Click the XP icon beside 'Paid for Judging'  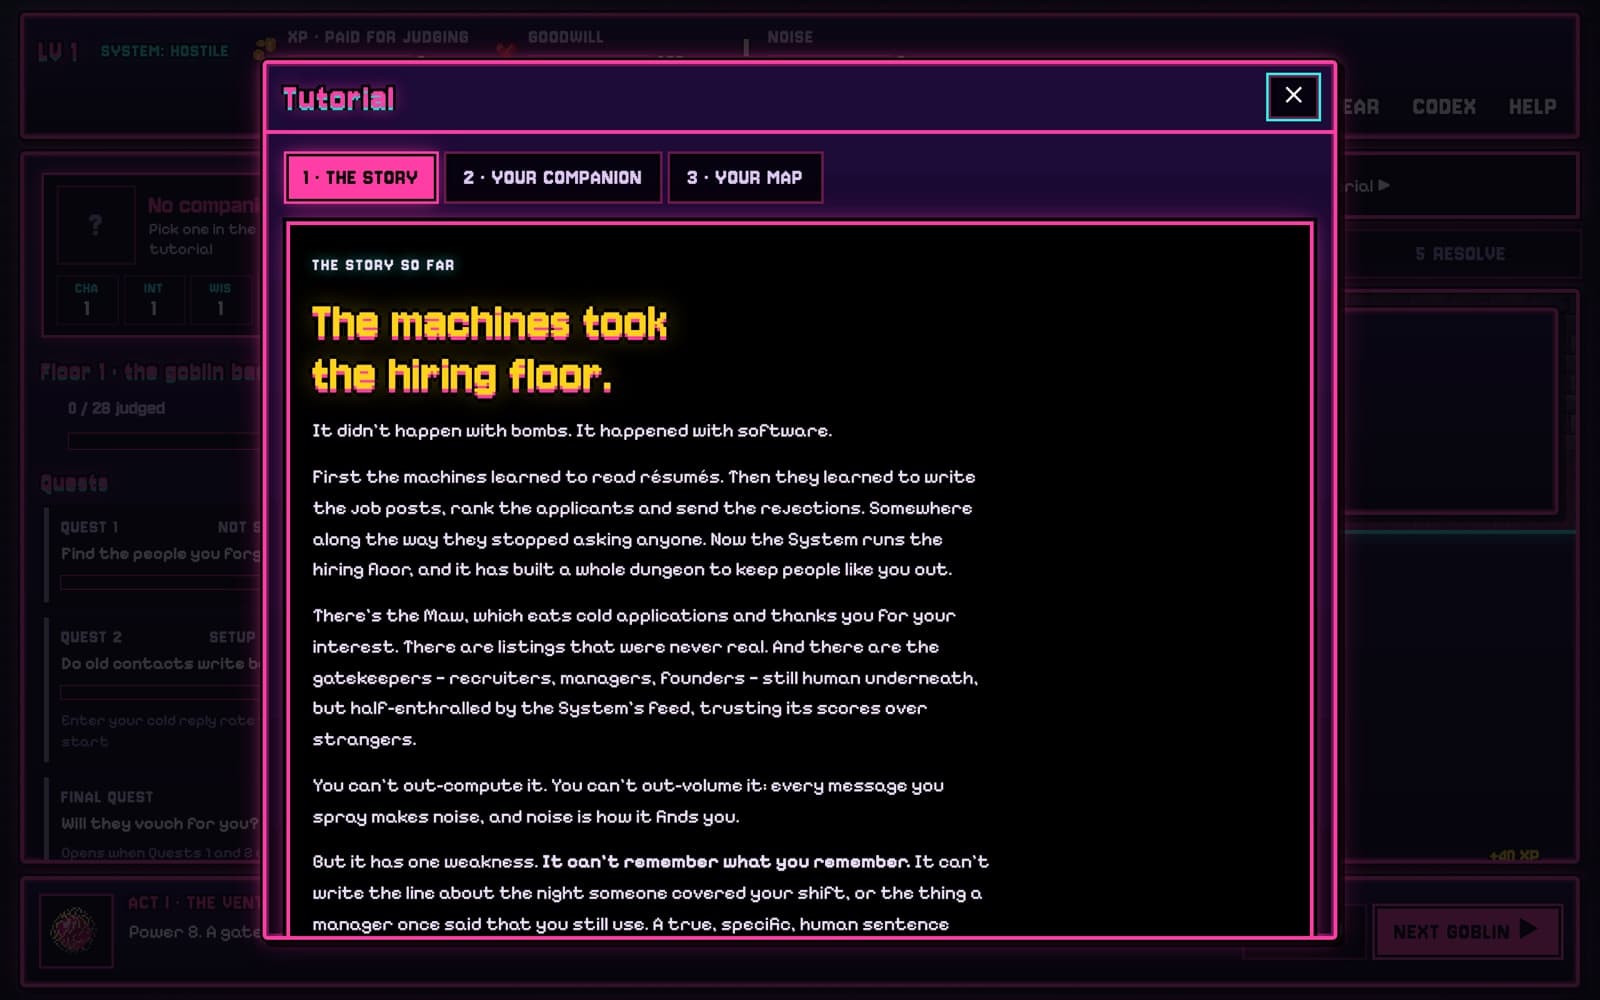pyautogui.click(x=264, y=48)
